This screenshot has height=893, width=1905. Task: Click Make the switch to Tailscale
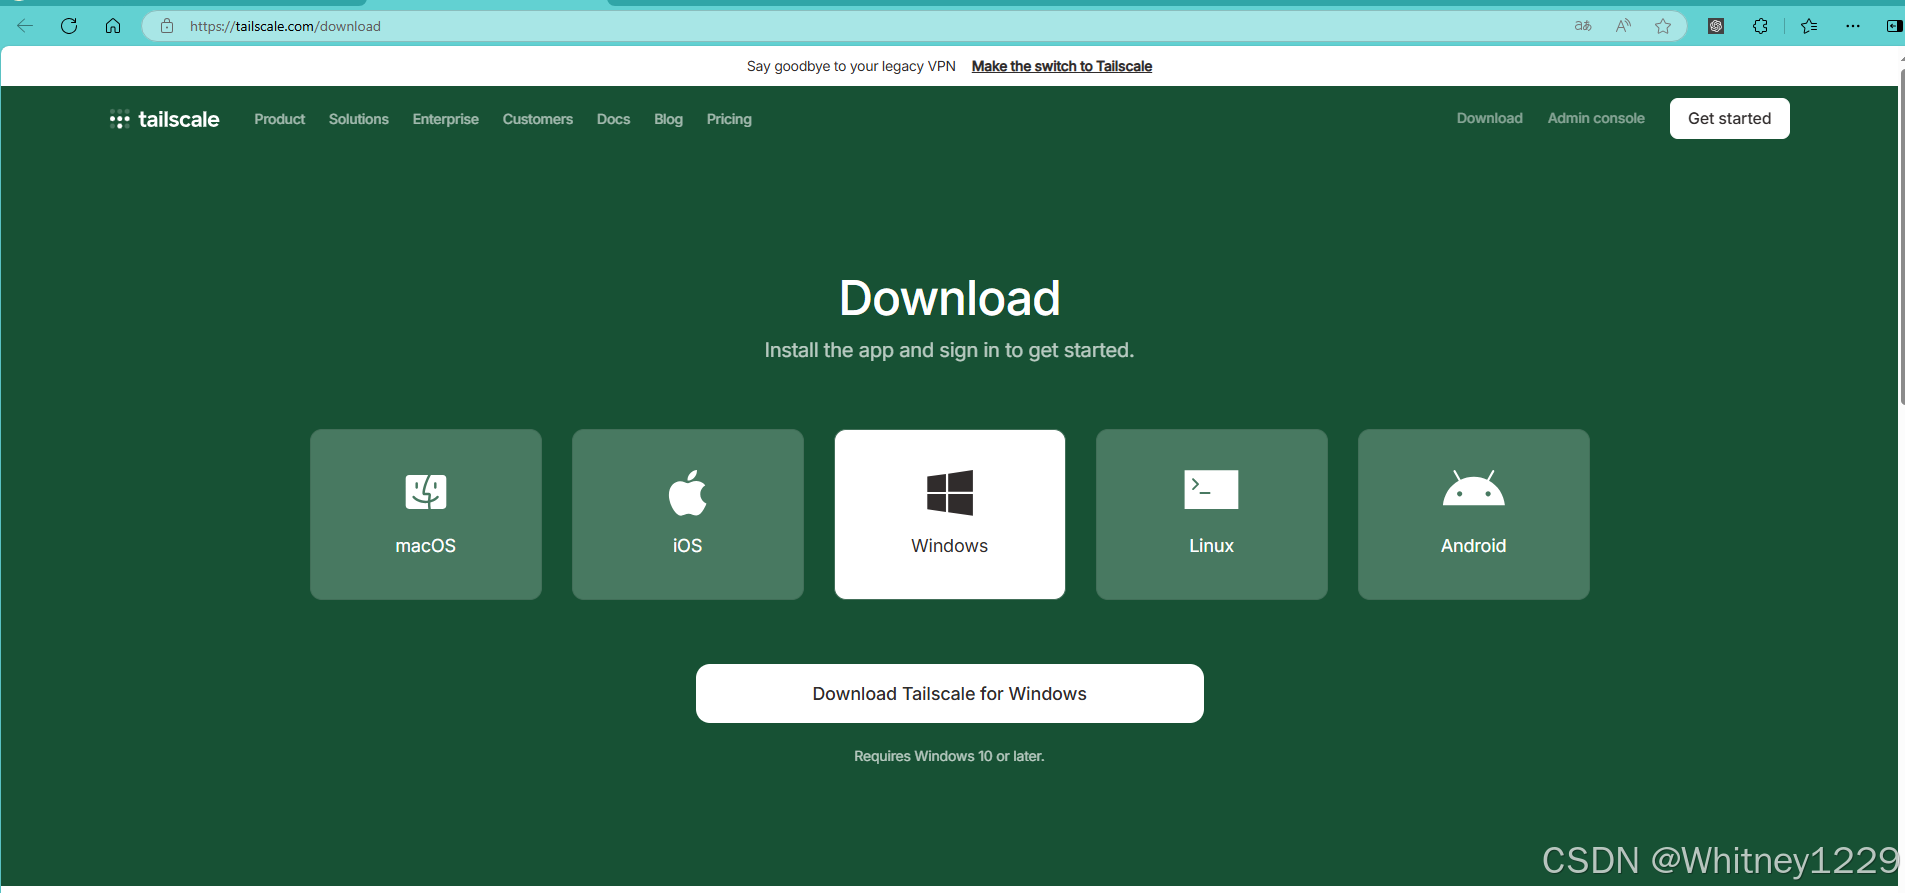1062,66
